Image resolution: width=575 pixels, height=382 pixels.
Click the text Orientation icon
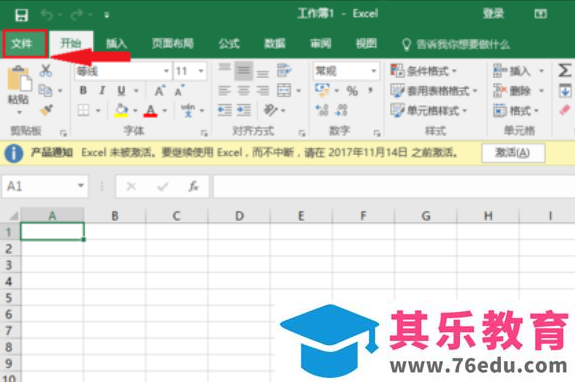click(x=271, y=110)
